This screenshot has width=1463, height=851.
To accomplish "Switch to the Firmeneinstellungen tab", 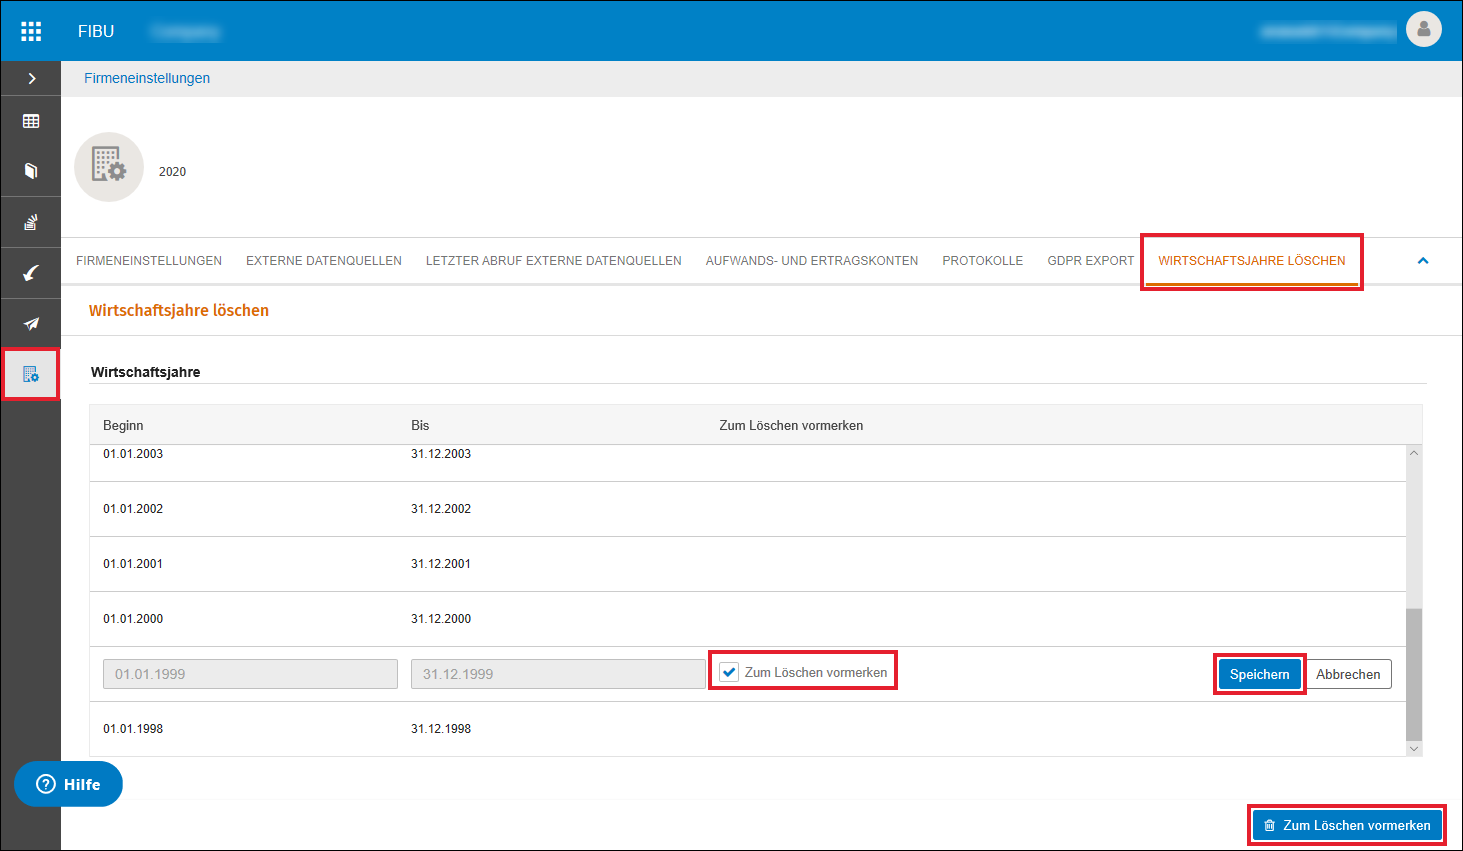I will point(149,261).
